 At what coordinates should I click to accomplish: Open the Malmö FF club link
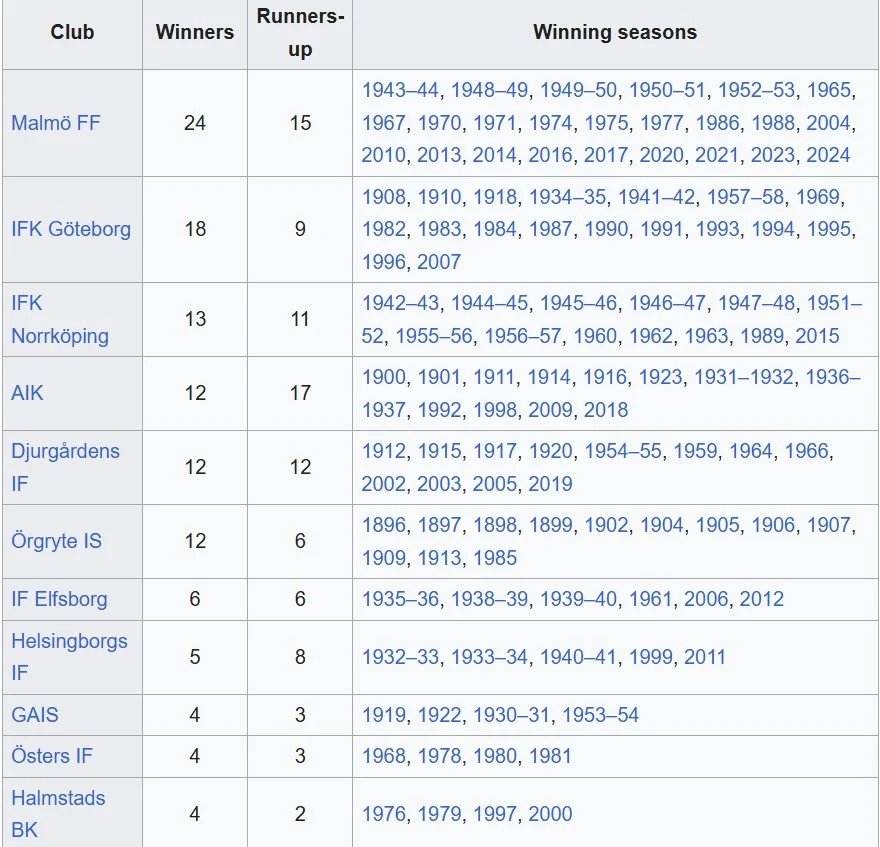pyautogui.click(x=56, y=123)
